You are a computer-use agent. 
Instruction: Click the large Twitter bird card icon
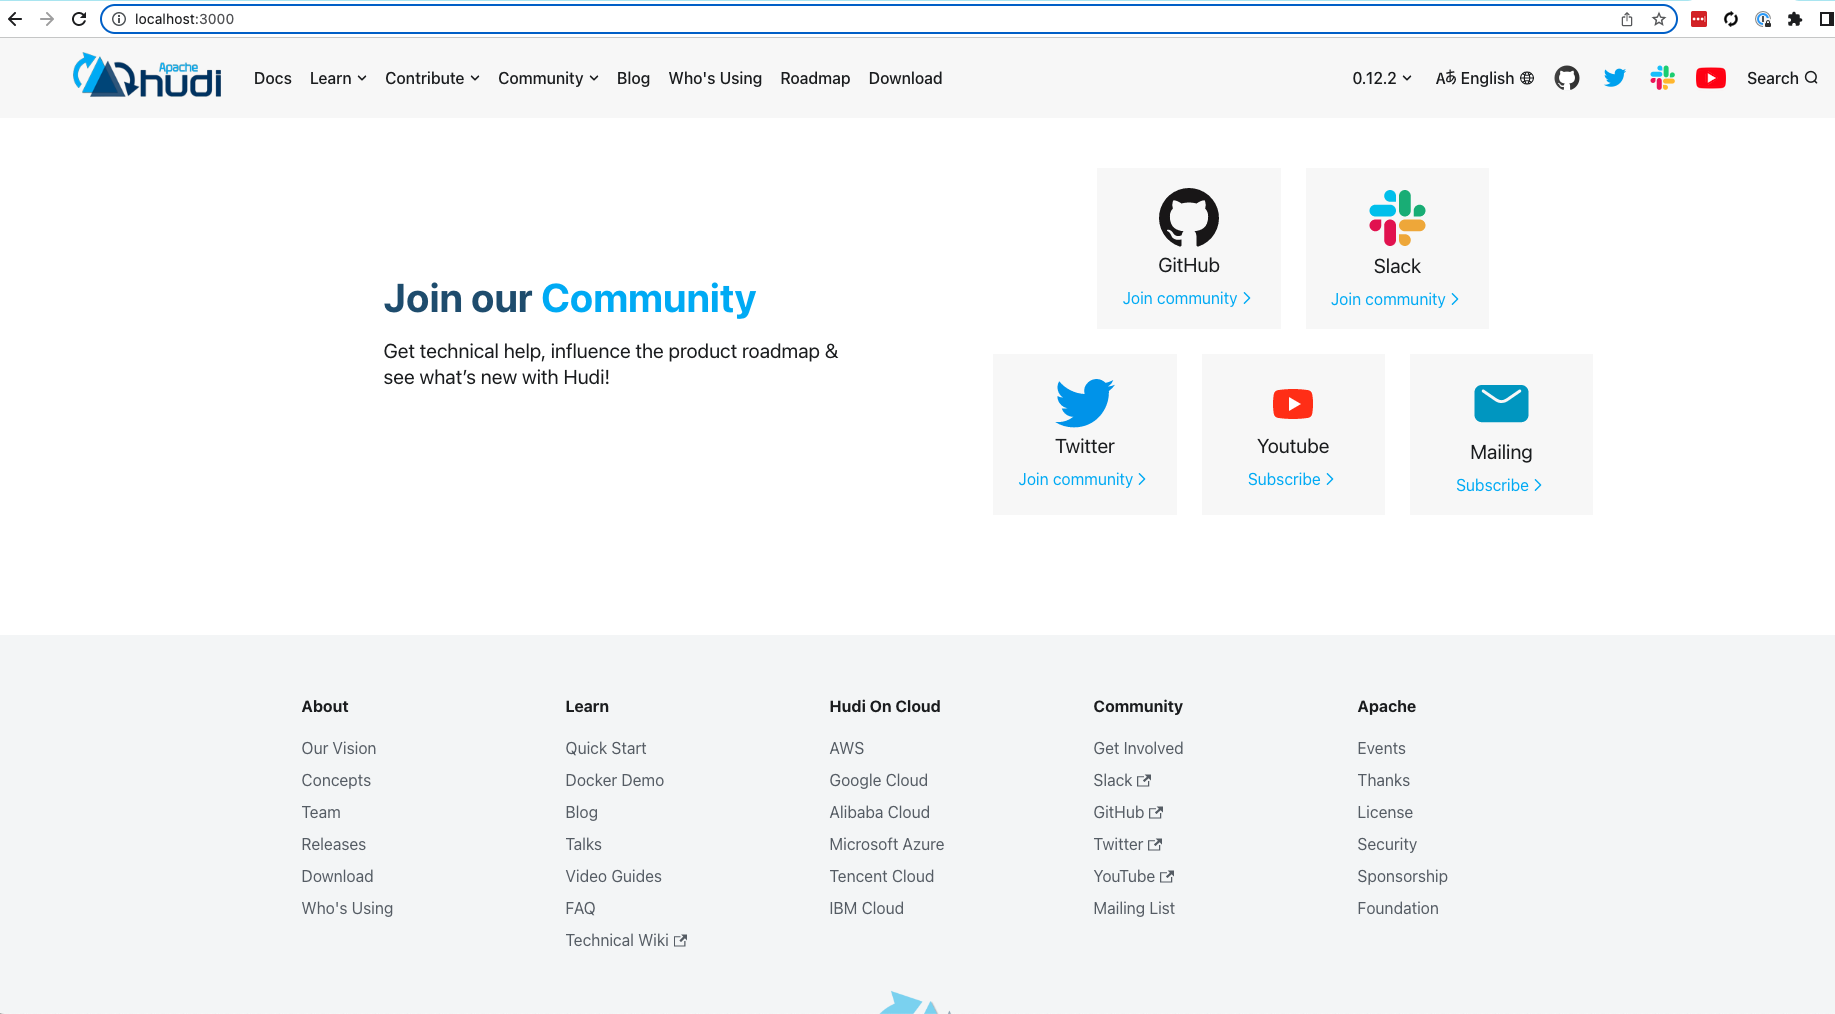click(x=1085, y=403)
